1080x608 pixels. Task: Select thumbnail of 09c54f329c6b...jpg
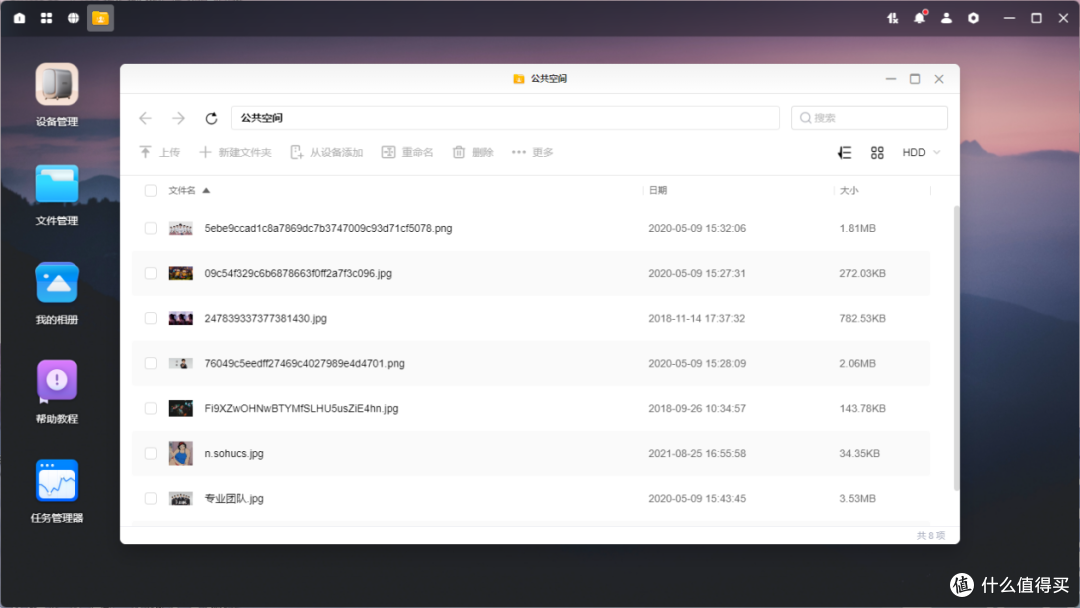(x=180, y=273)
